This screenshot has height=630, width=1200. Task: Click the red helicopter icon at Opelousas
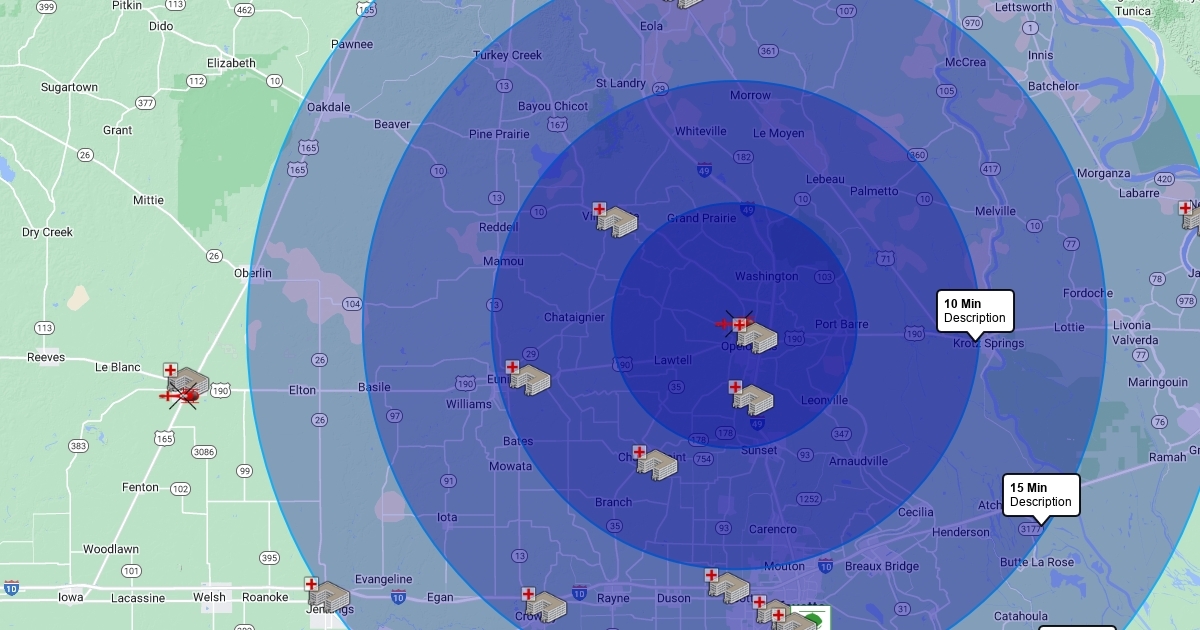pos(725,323)
